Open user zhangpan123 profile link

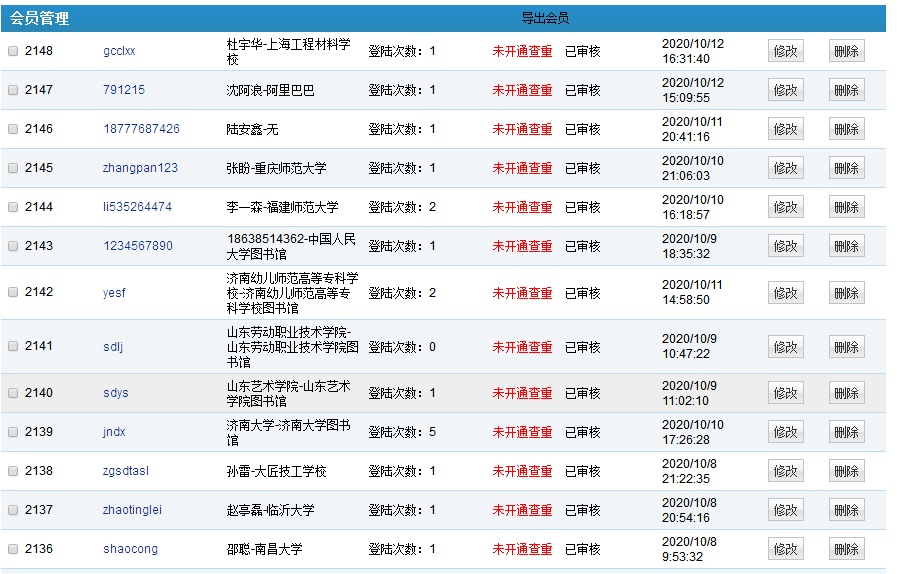click(x=140, y=168)
